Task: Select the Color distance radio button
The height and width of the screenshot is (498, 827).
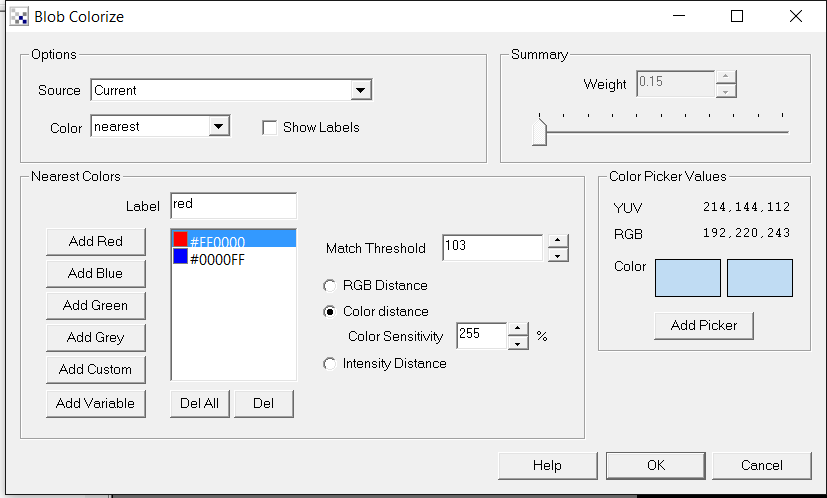Action: coord(330,311)
